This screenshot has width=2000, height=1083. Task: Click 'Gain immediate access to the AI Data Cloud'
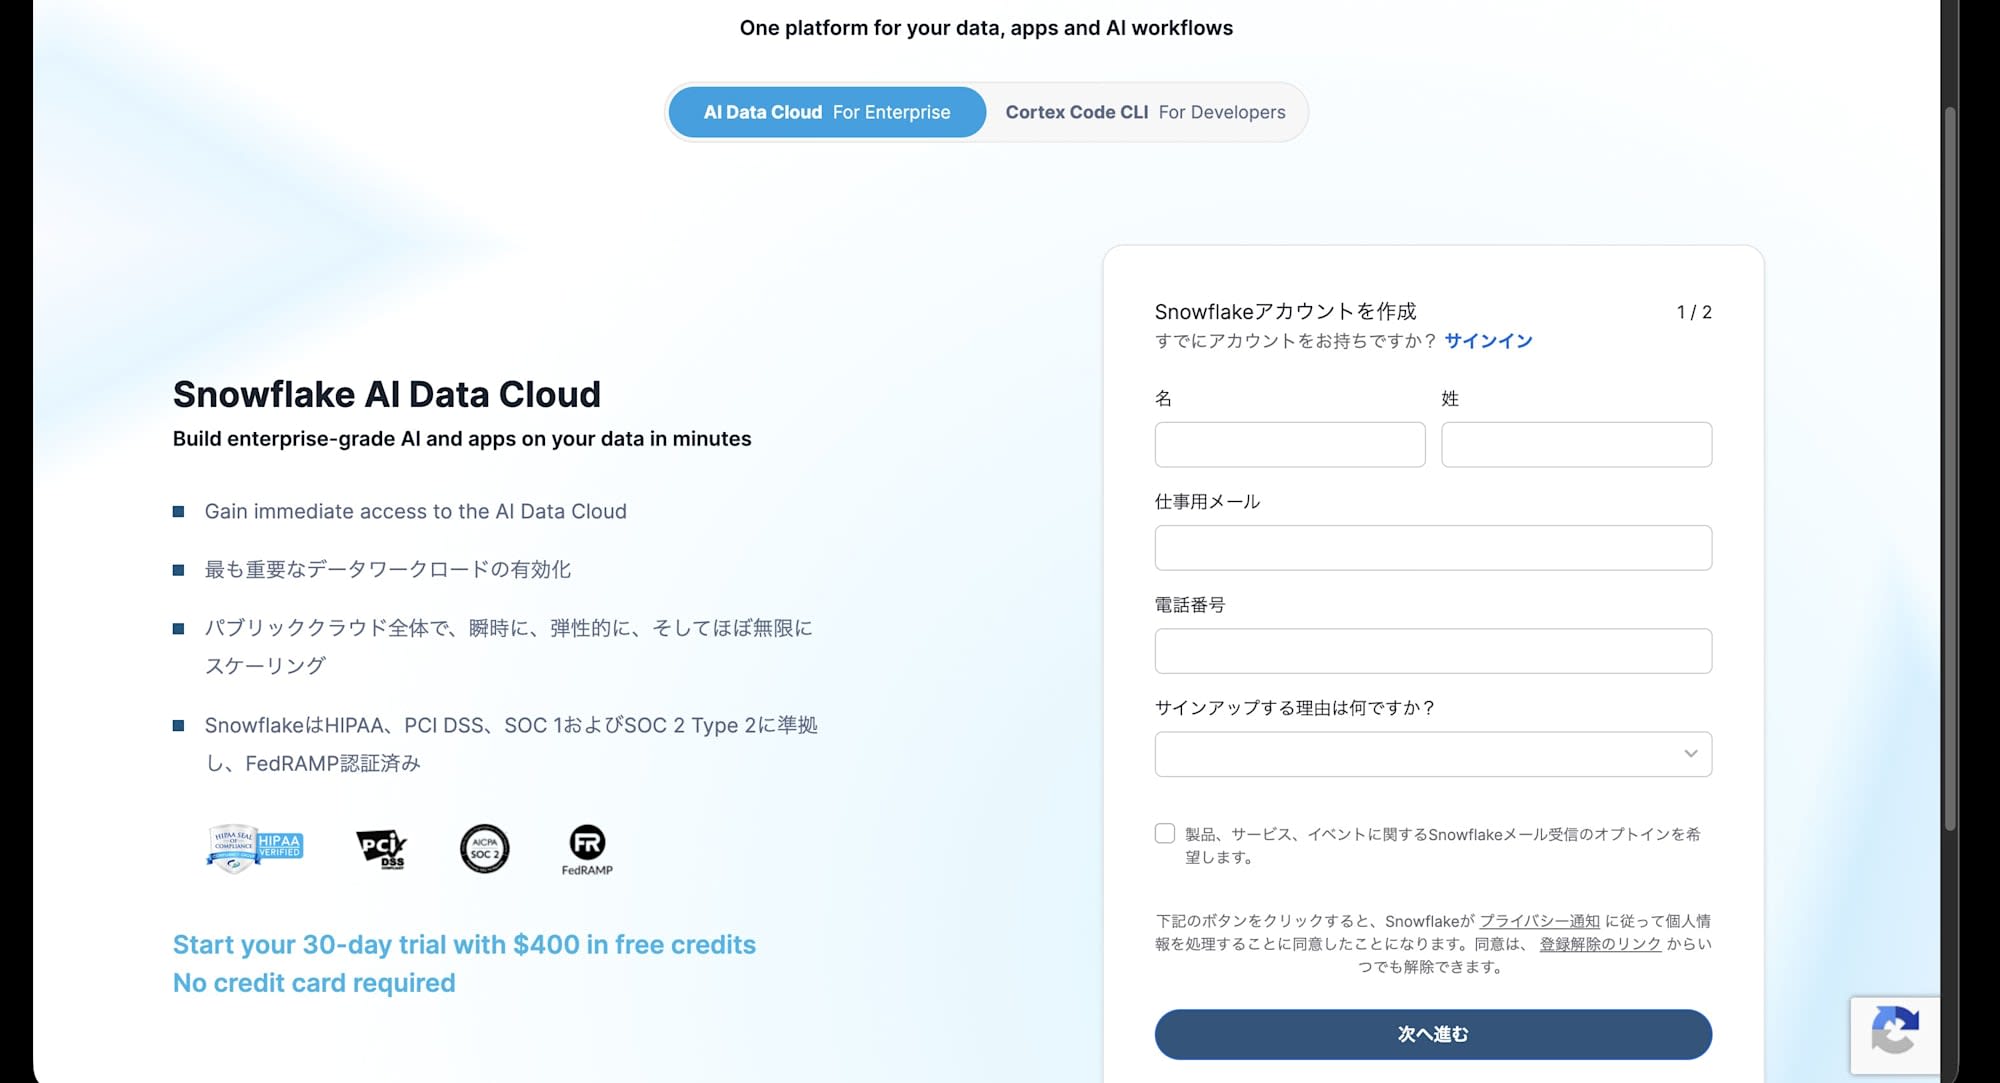pyautogui.click(x=416, y=511)
